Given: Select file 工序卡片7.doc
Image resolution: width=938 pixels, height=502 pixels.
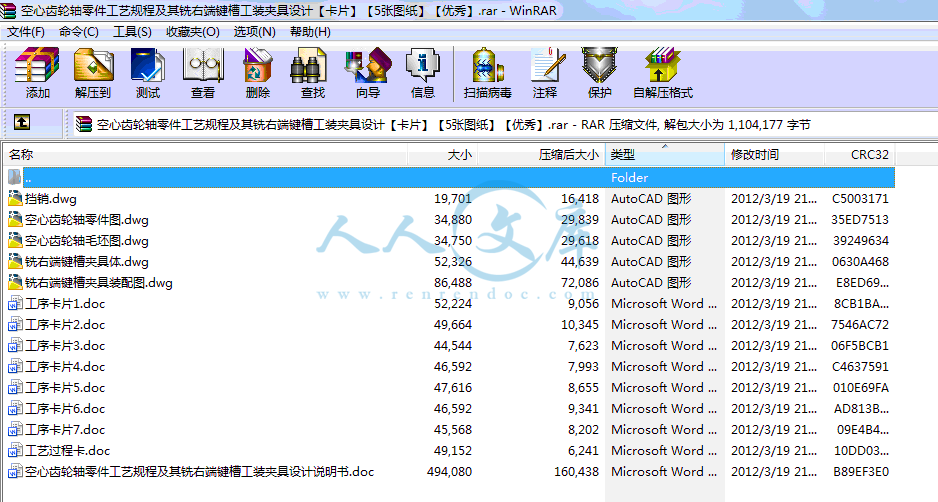Looking at the screenshot, I should click(x=65, y=430).
